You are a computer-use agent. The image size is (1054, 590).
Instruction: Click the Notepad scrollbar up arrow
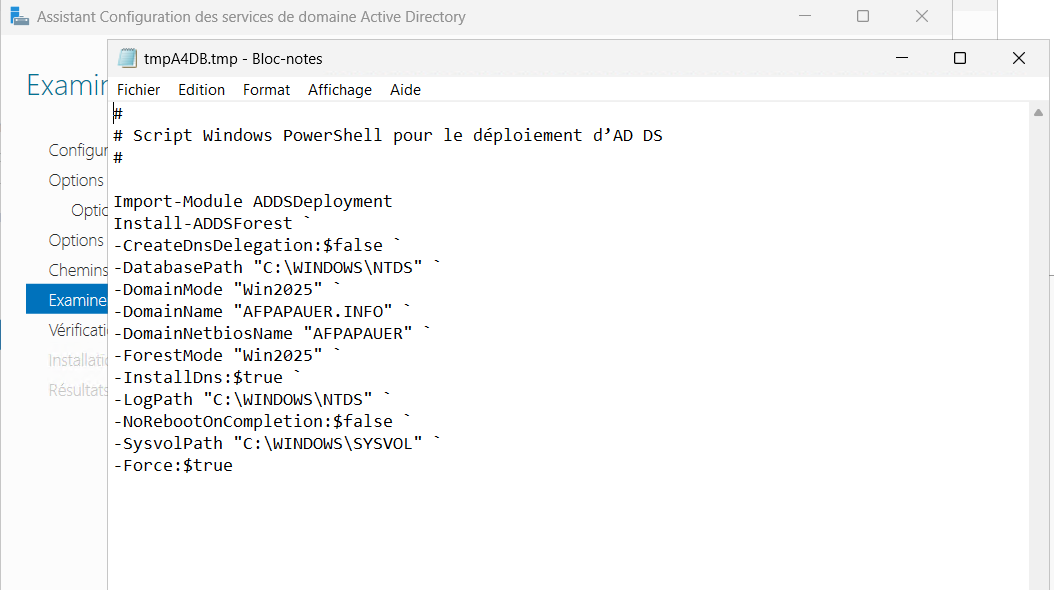click(x=1039, y=112)
